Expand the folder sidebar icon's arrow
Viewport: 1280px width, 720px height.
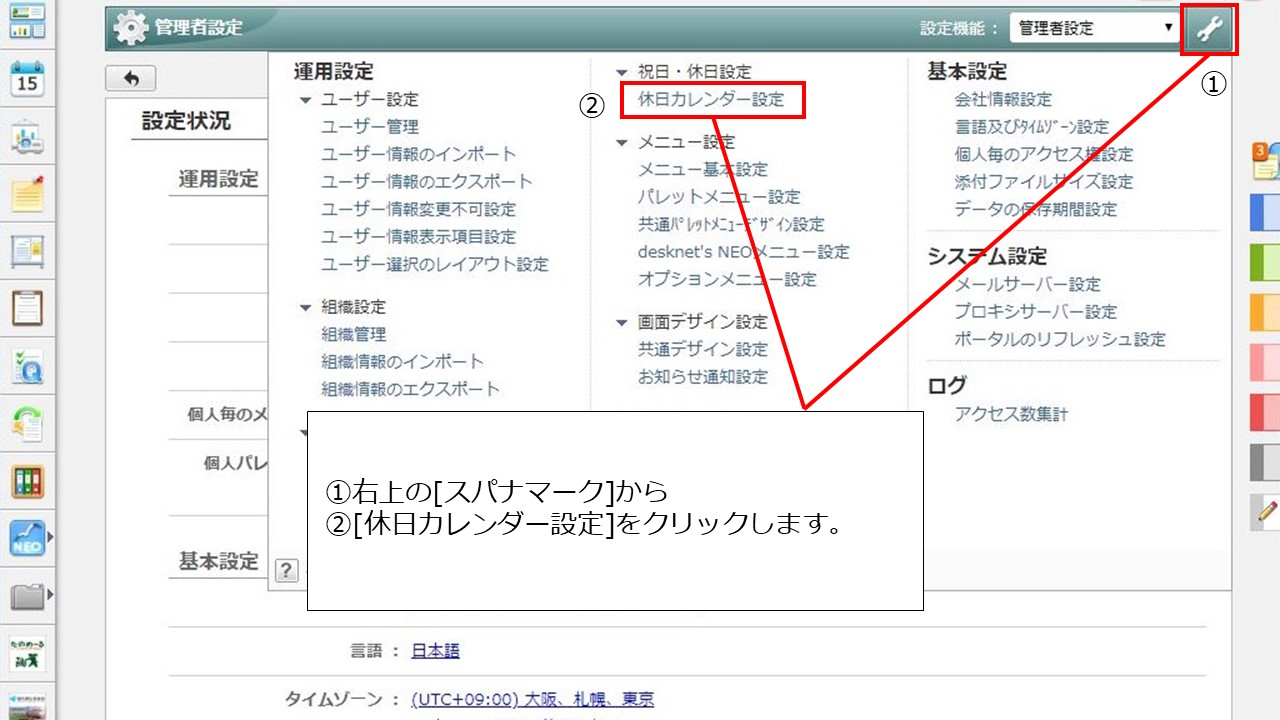click(x=49, y=597)
